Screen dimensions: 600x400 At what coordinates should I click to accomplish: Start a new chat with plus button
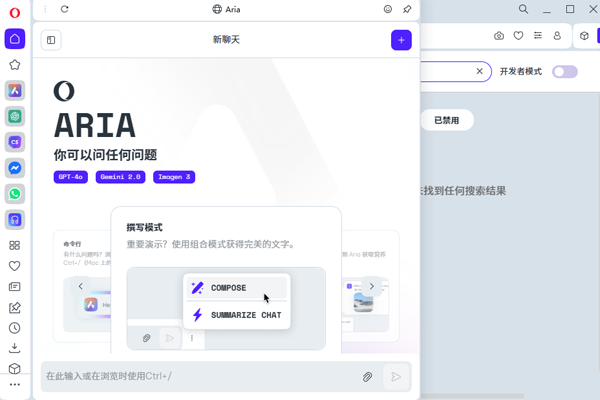click(400, 40)
